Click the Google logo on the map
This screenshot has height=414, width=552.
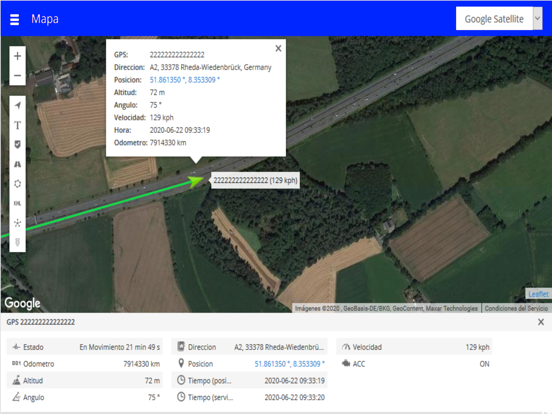click(22, 303)
